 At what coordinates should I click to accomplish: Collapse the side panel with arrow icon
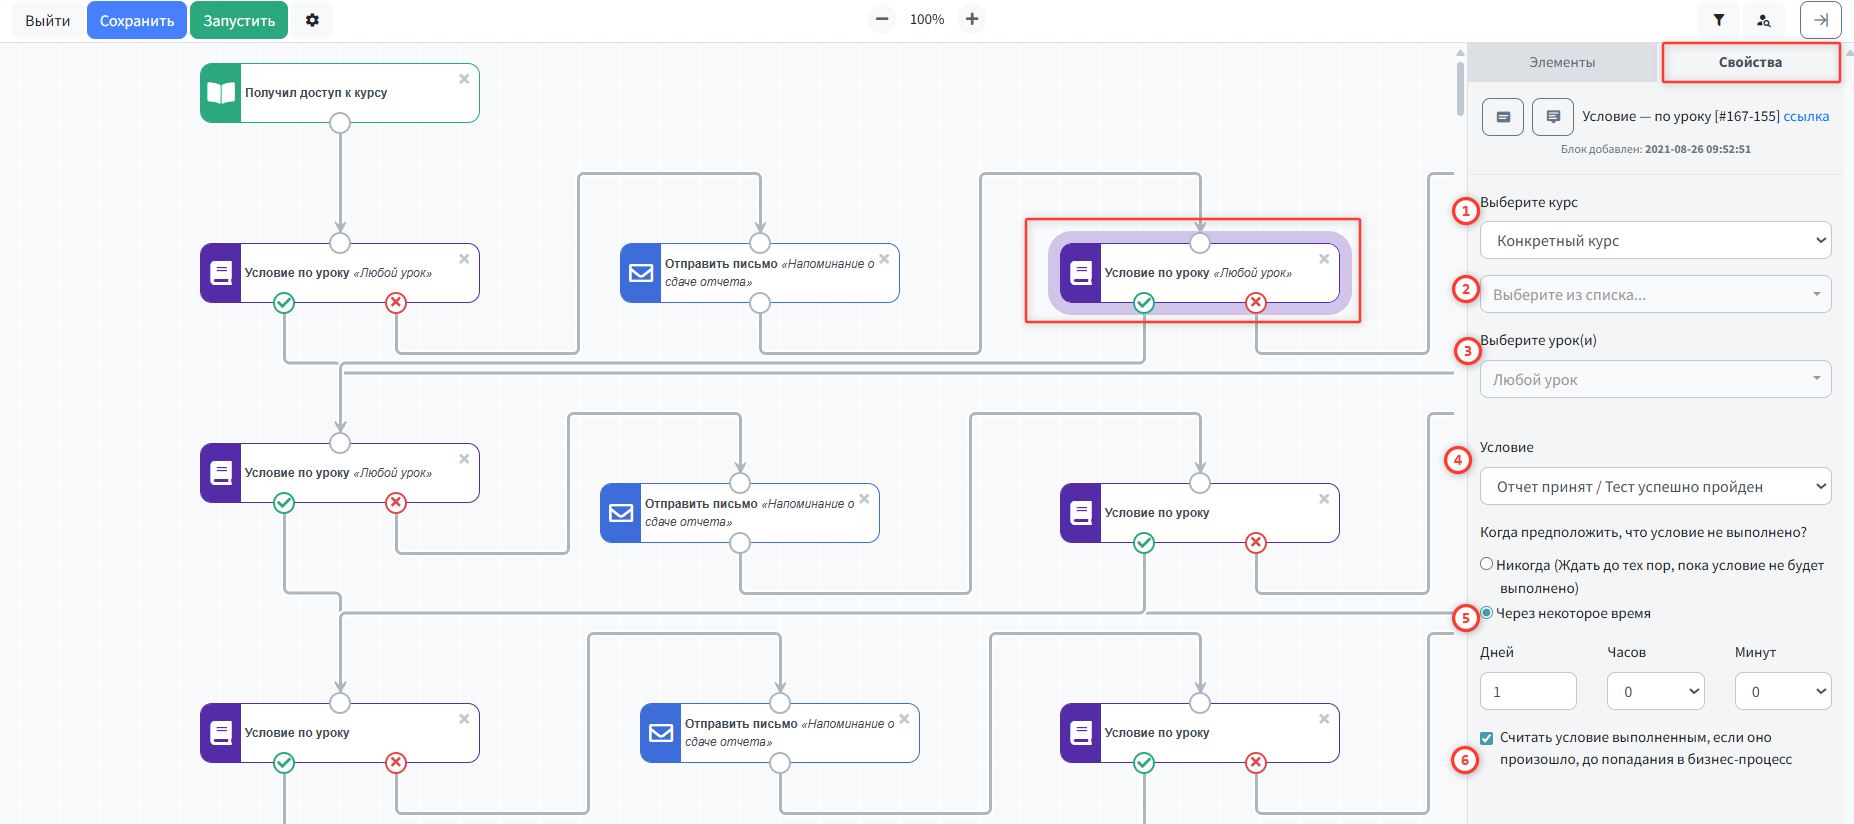(1820, 20)
